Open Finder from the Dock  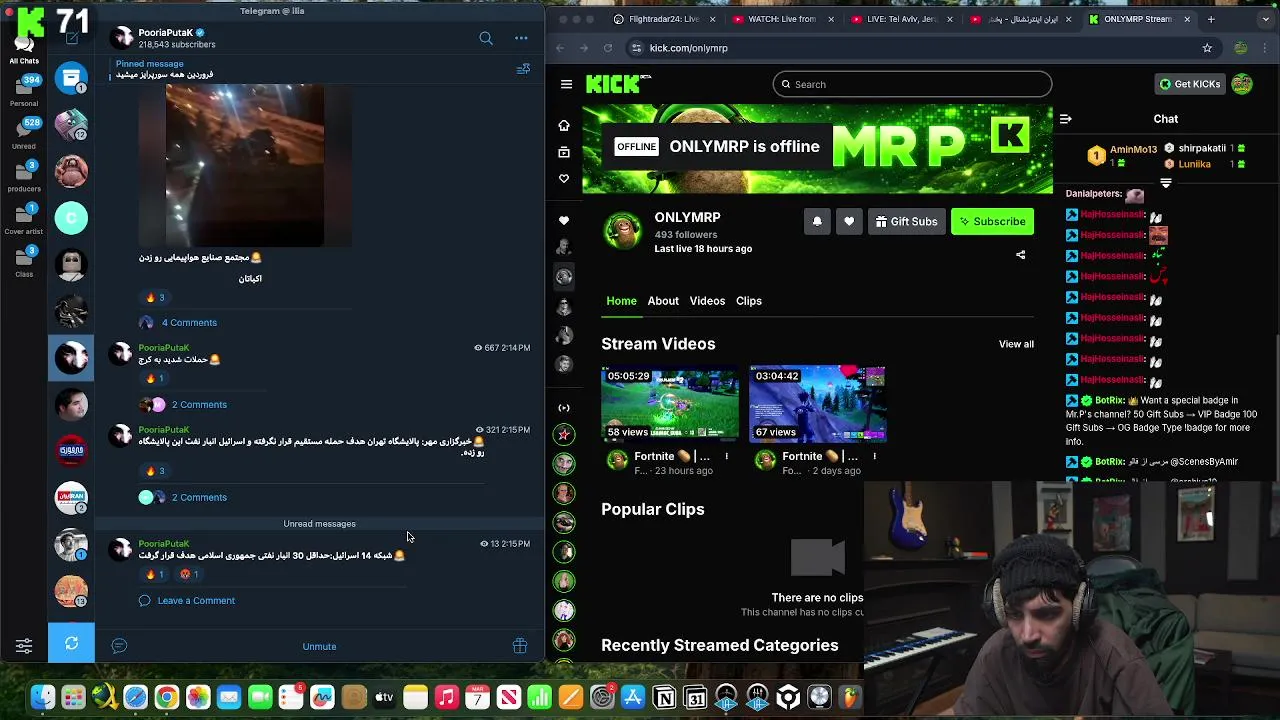(42, 698)
